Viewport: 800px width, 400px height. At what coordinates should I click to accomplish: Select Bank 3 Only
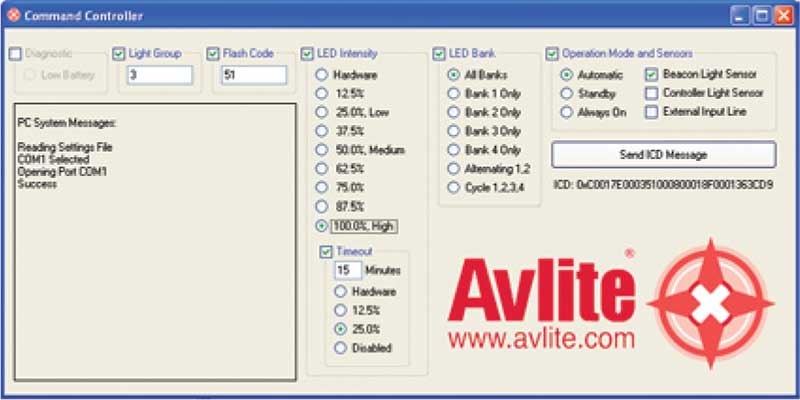click(x=454, y=131)
